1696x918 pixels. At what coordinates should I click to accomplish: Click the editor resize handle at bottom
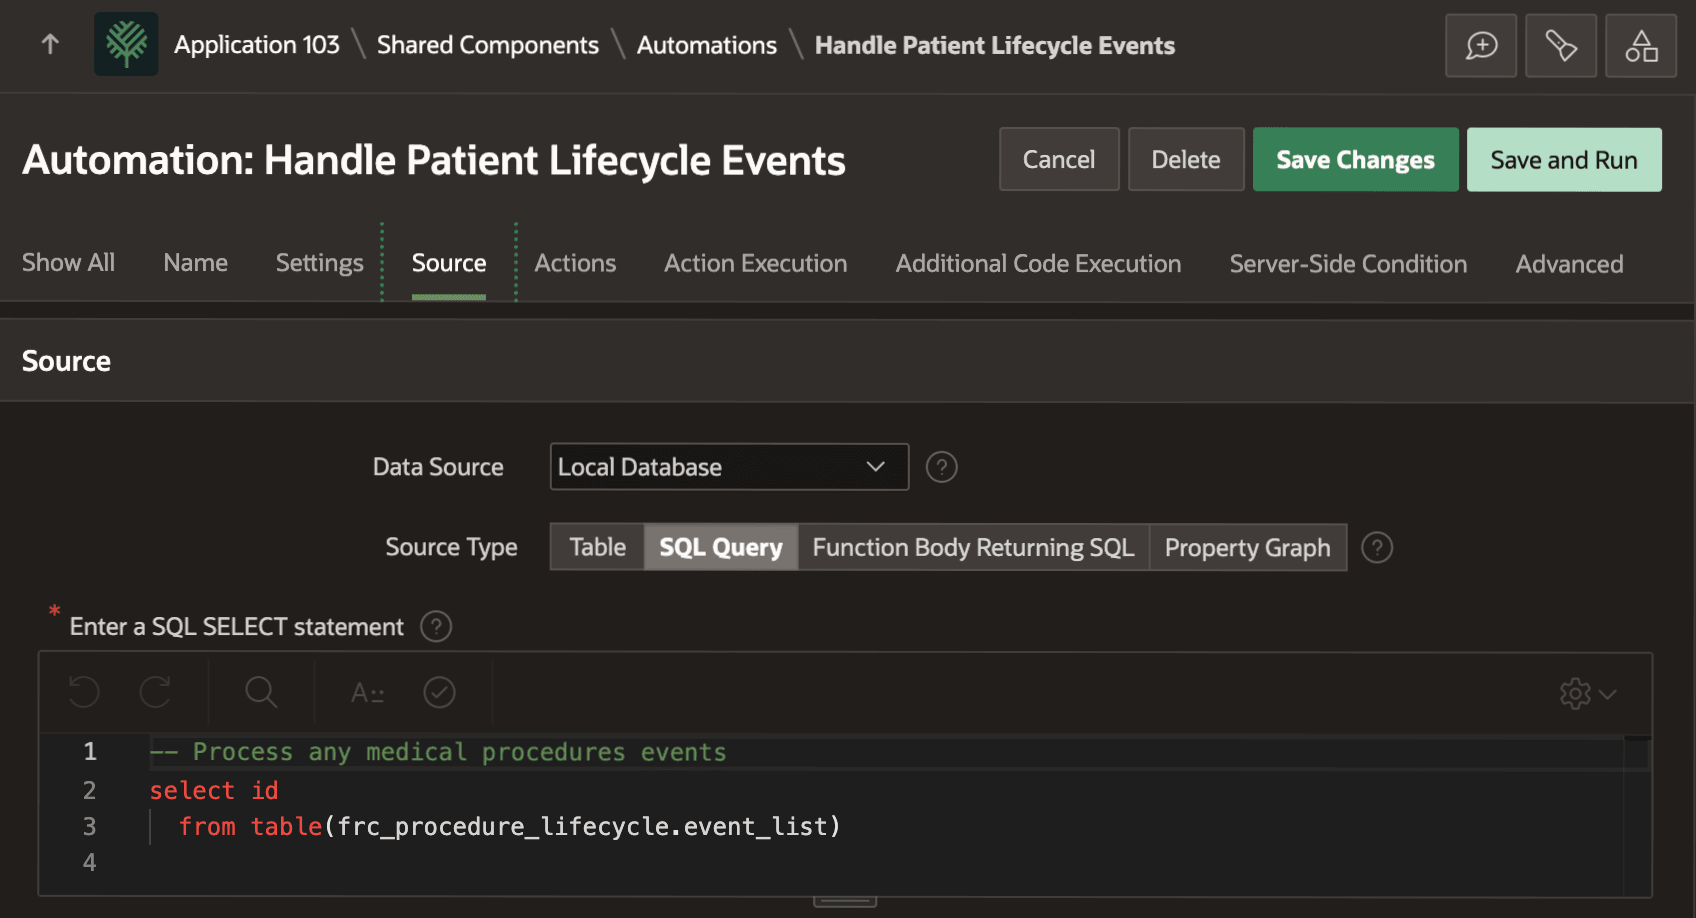coord(845,901)
